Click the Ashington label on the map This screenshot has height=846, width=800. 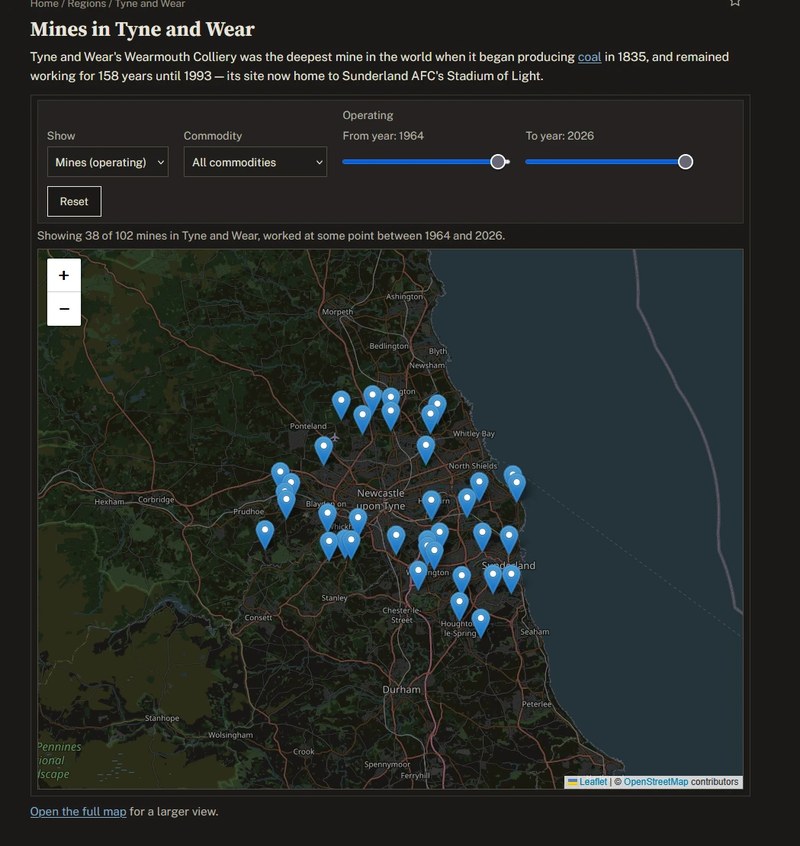[405, 297]
